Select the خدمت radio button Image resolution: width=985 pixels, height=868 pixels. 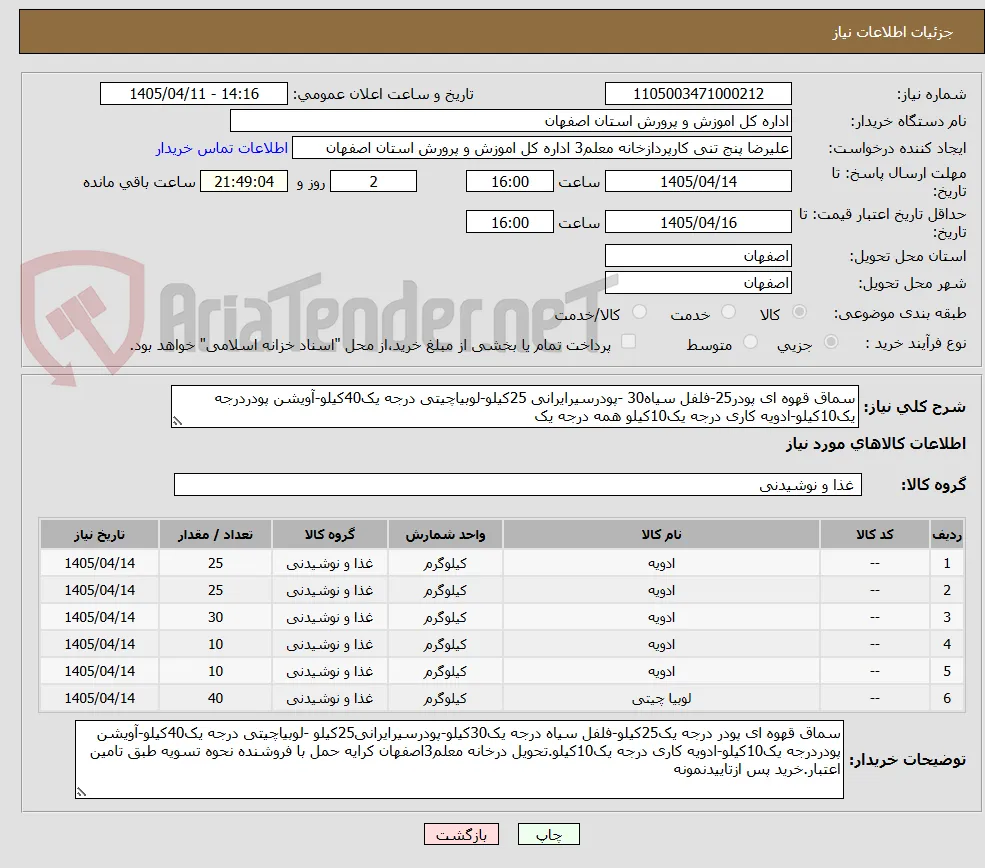[x=729, y=312]
